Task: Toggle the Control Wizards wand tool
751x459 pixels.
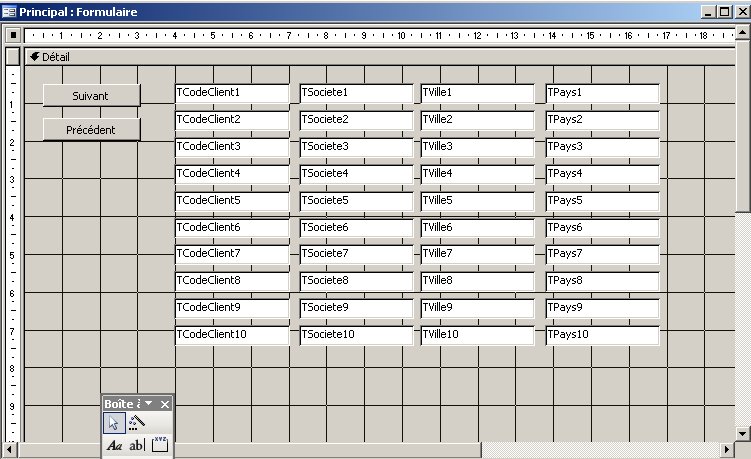Action: pyautogui.click(x=137, y=423)
